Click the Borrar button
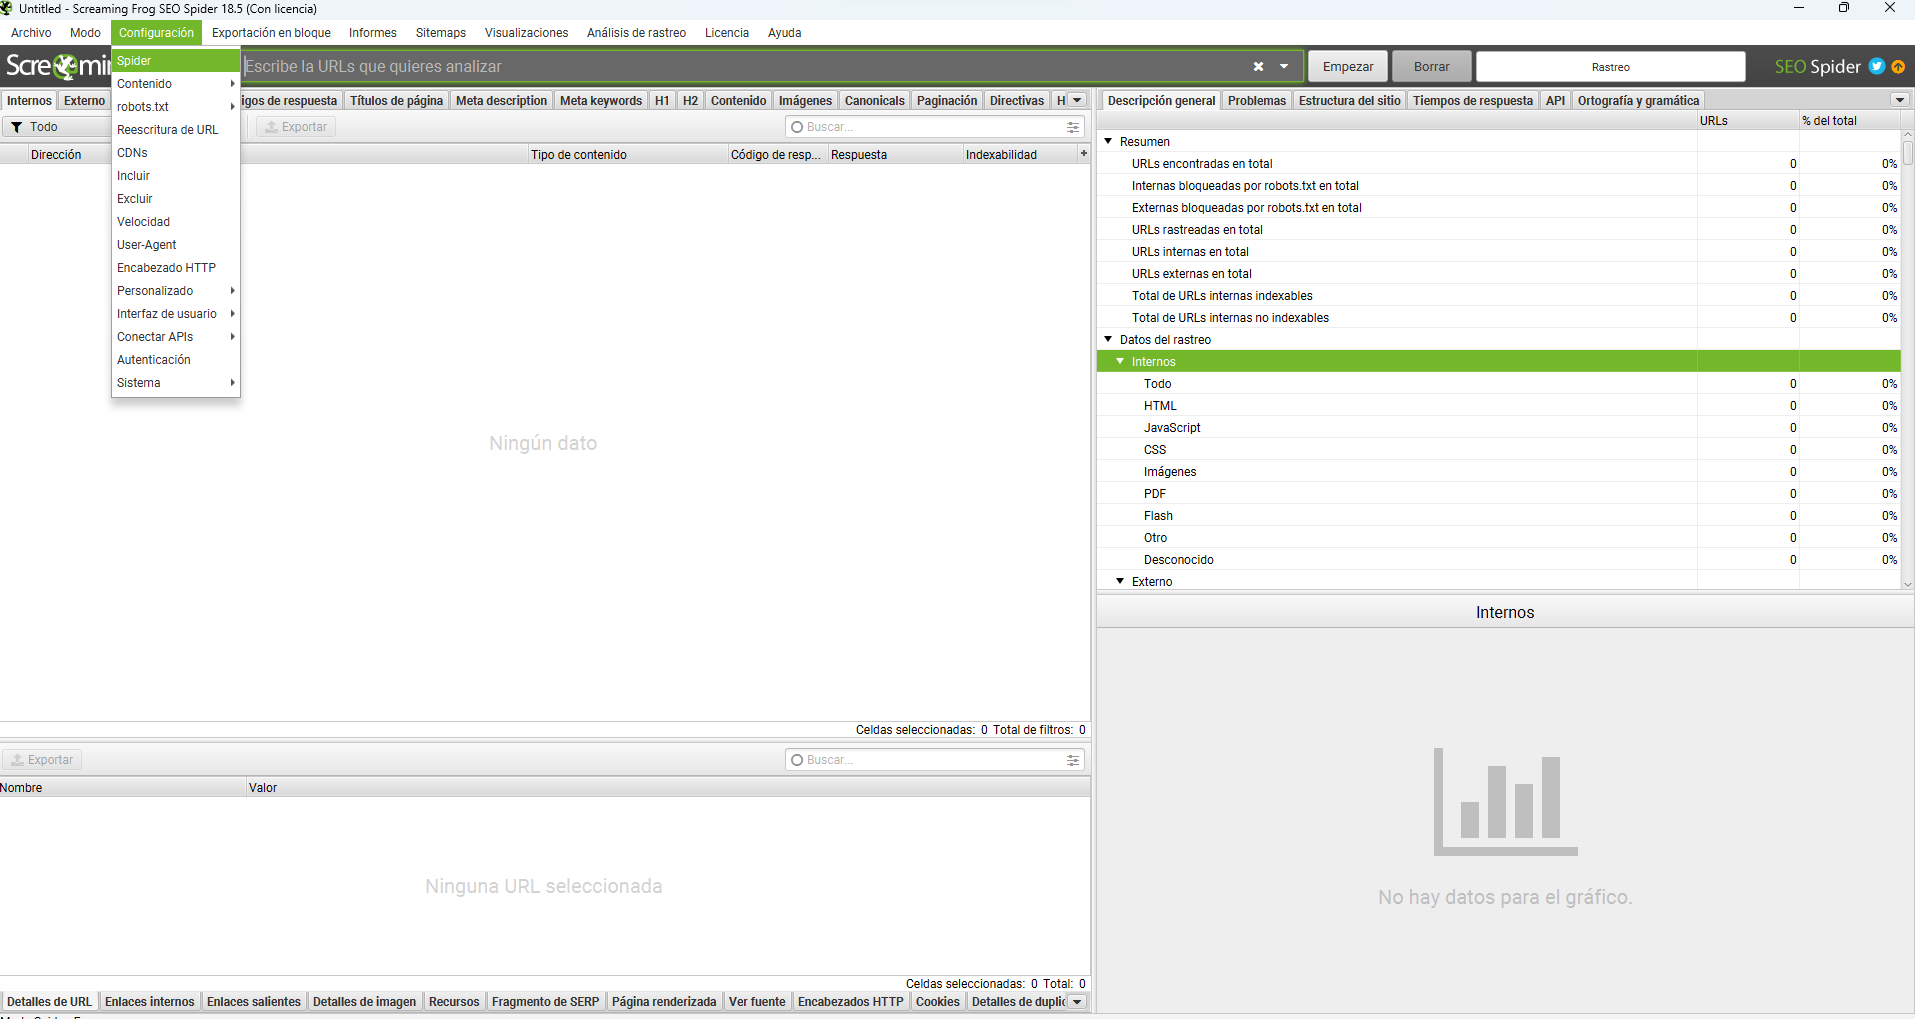Image resolution: width=1915 pixels, height=1019 pixels. click(x=1431, y=66)
